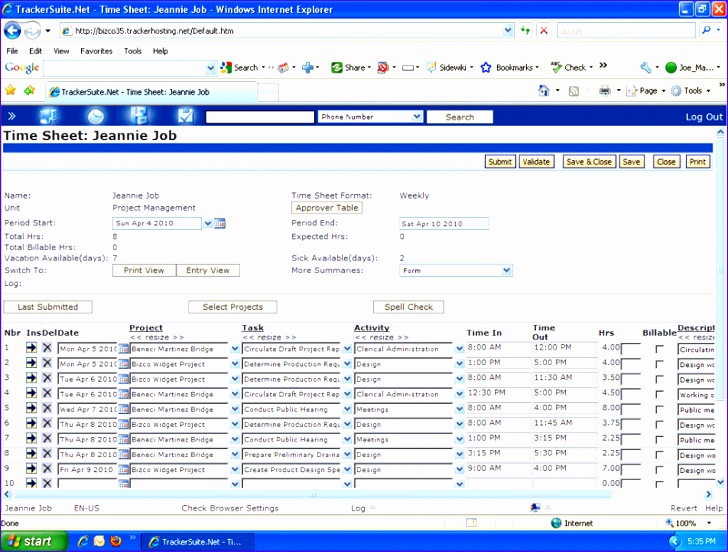The width and height of the screenshot is (728, 552).
Task: Open the Project dropdown for row 5
Action: 234,409
